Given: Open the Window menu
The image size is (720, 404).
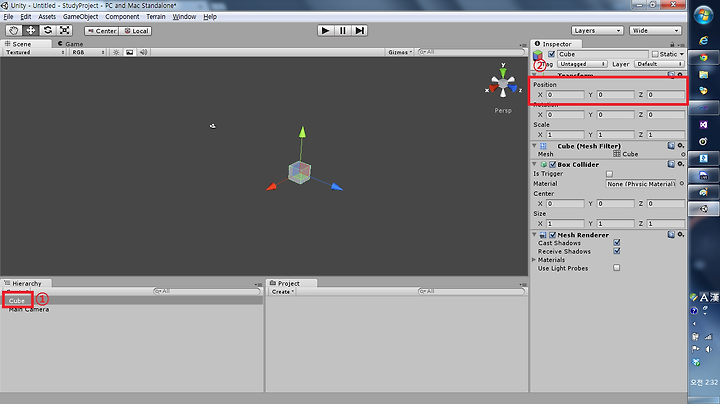Looking at the screenshot, I should 184,17.
